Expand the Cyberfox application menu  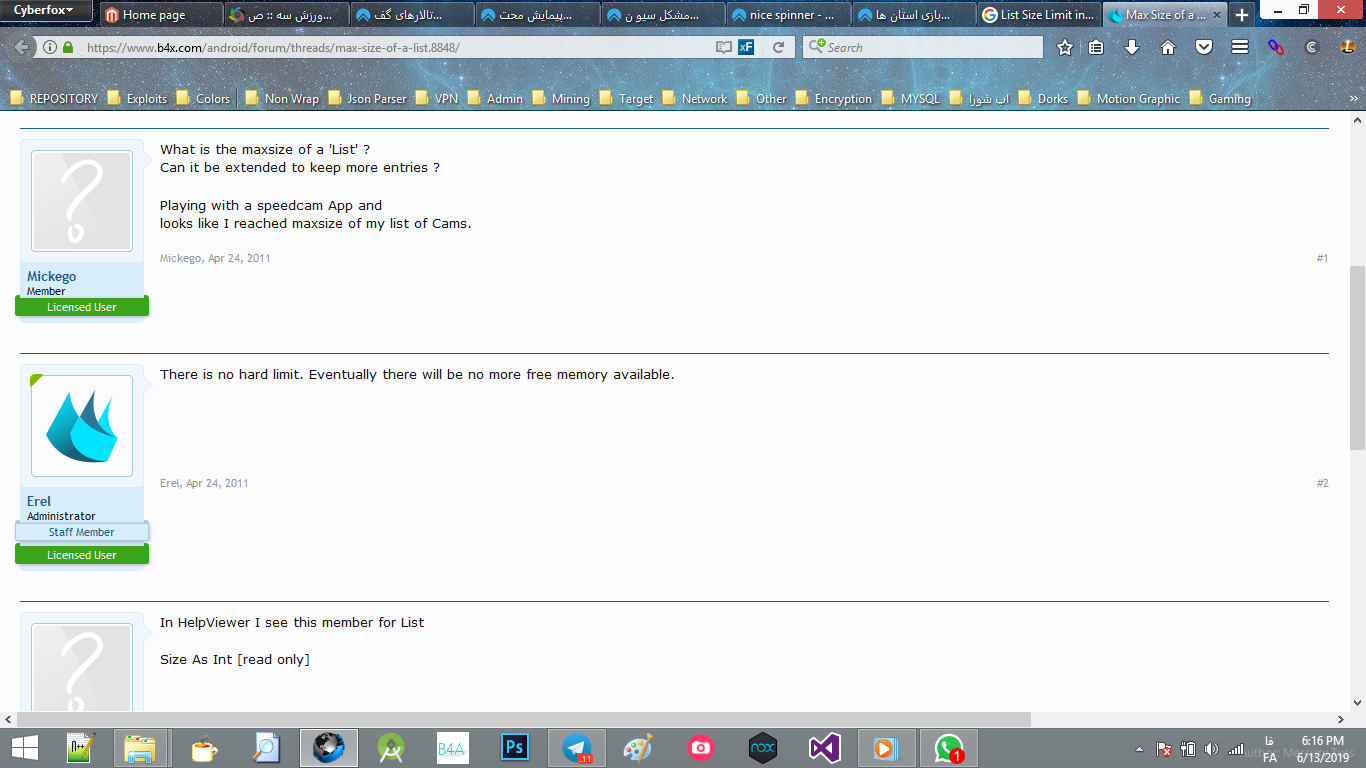44,11
